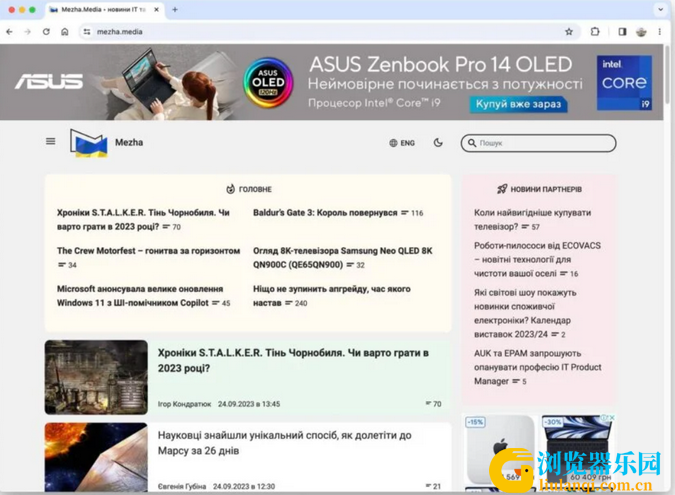Screen dimensions: 675x495
Task: Open Samsung Neo QLED 8K review link
Action: tap(343, 257)
